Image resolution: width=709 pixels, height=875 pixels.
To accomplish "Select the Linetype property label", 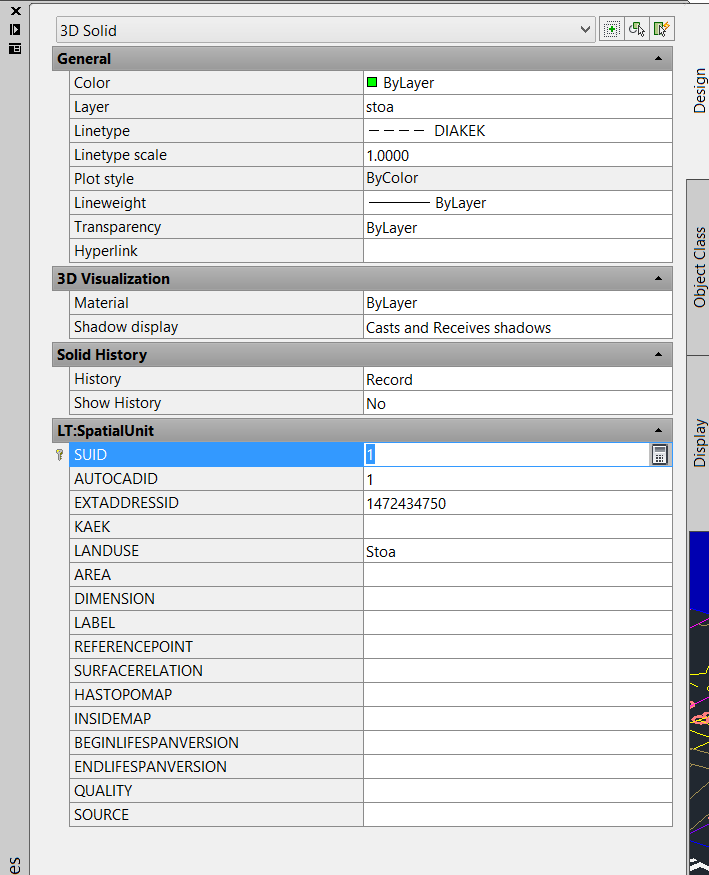I will pos(102,131).
